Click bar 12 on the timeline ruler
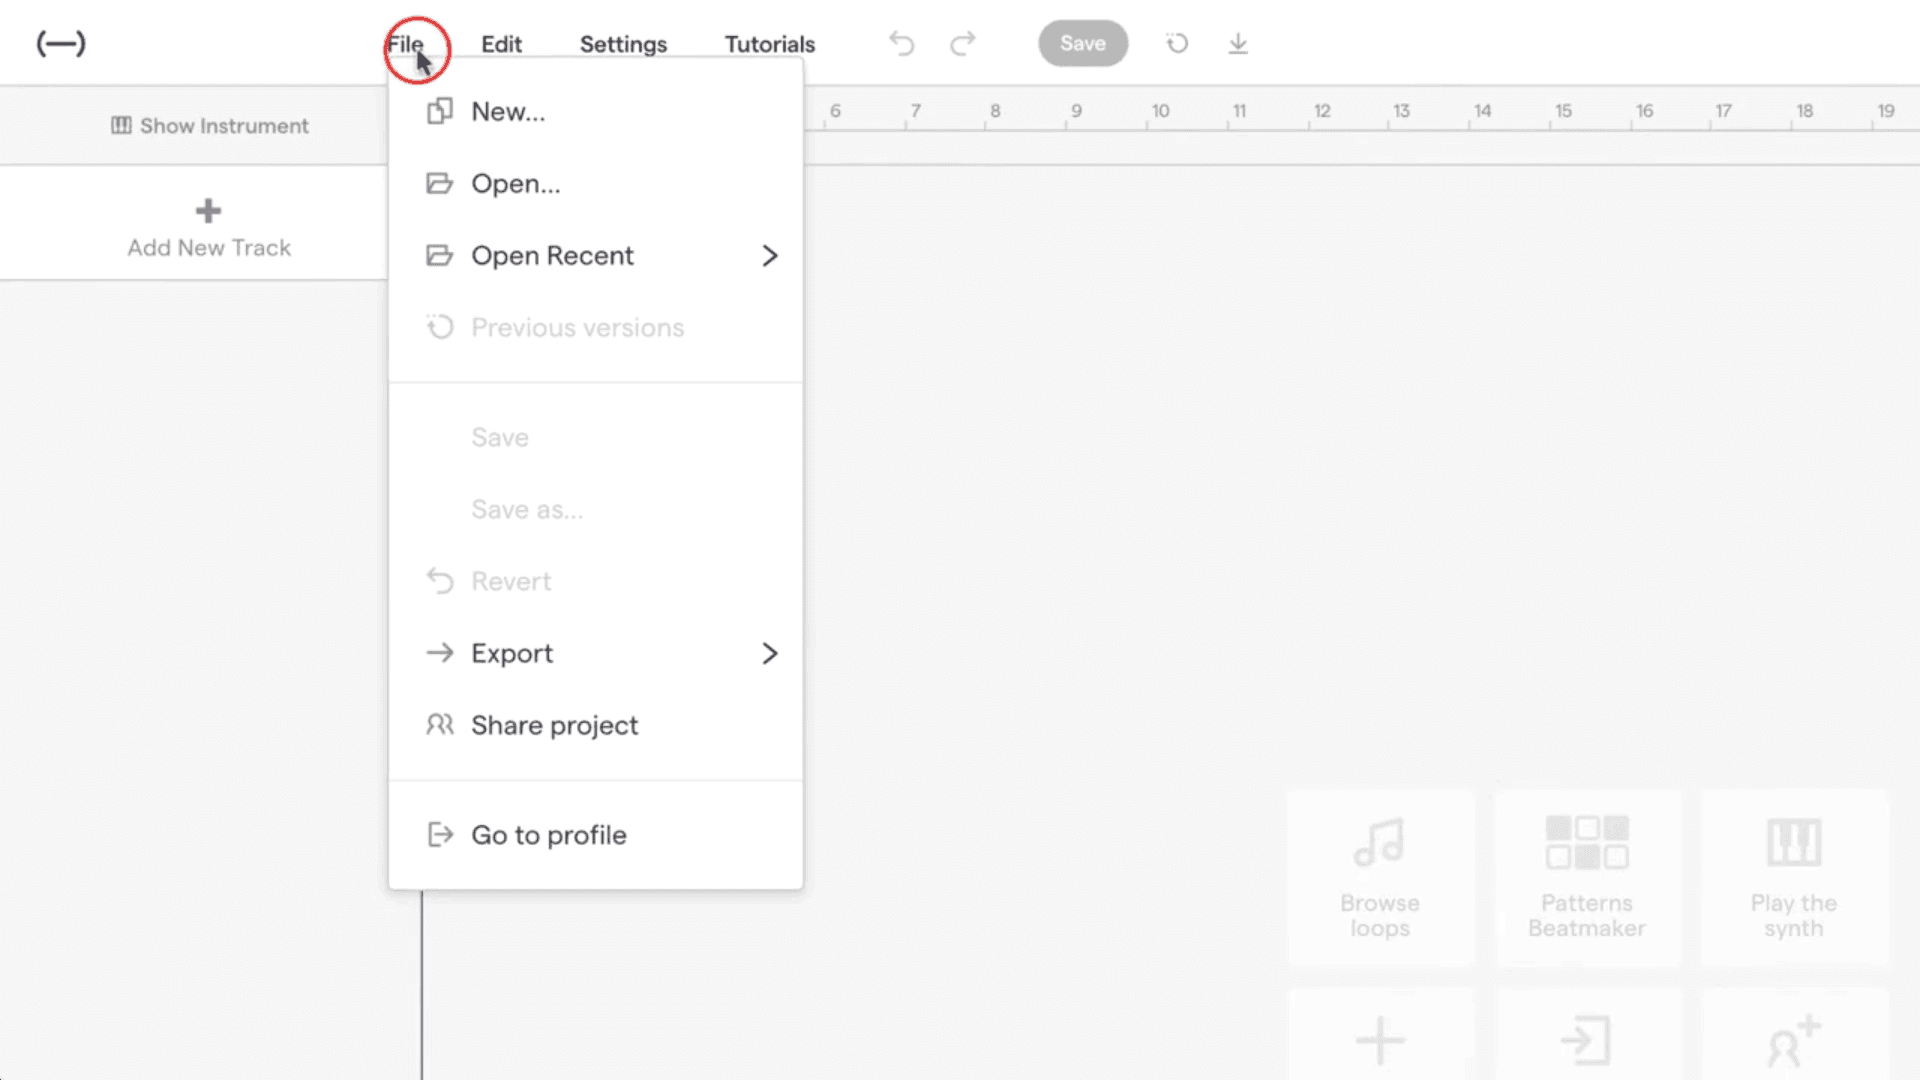The width and height of the screenshot is (1920, 1080). (1322, 111)
